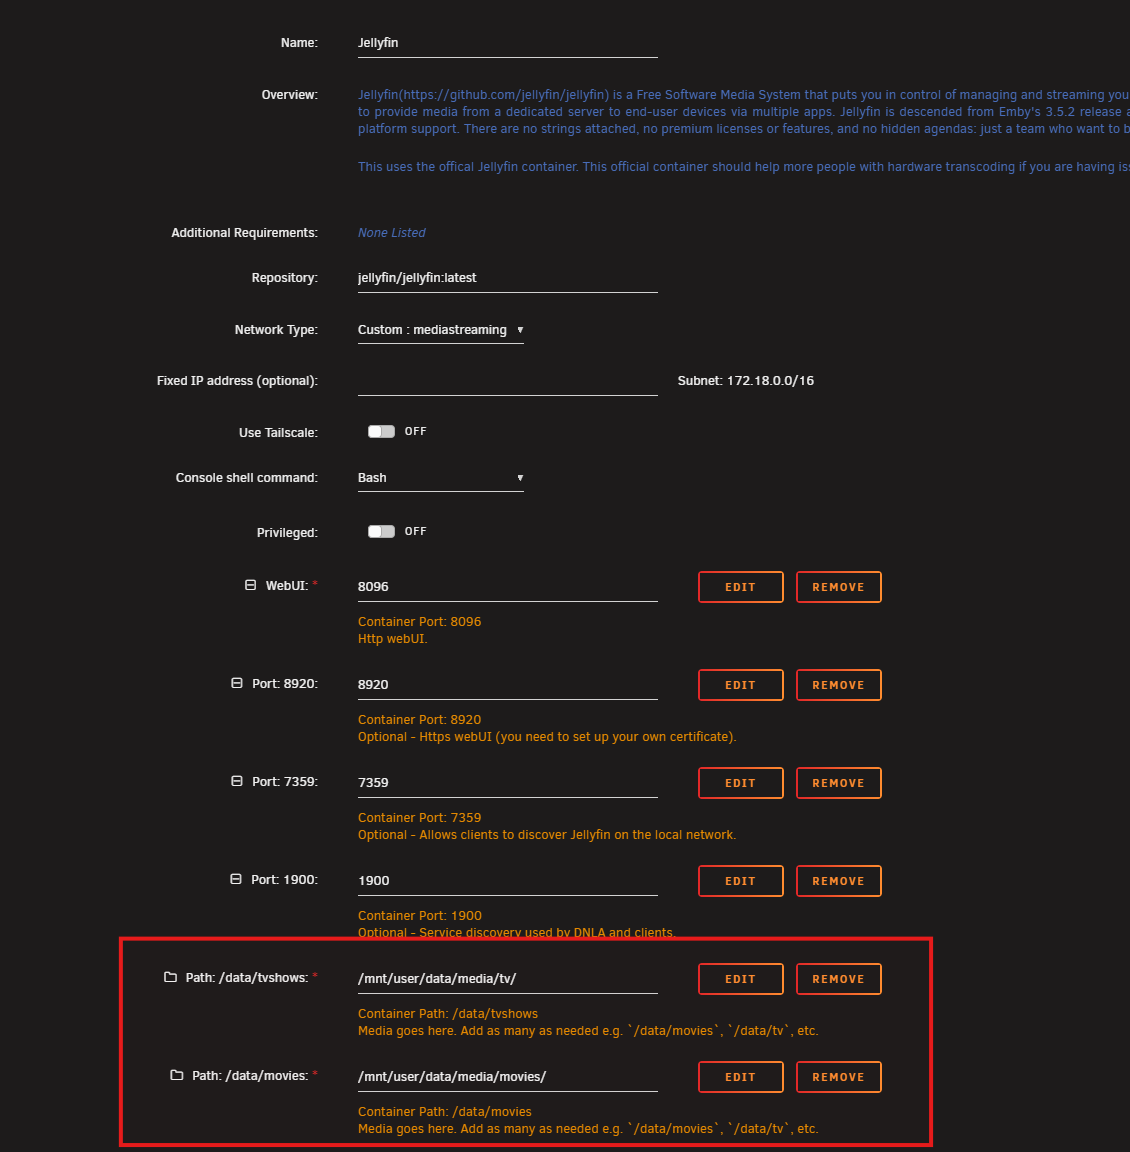Click folder icon next to Path: /data/tvshows
The image size is (1130, 1152).
point(170,977)
